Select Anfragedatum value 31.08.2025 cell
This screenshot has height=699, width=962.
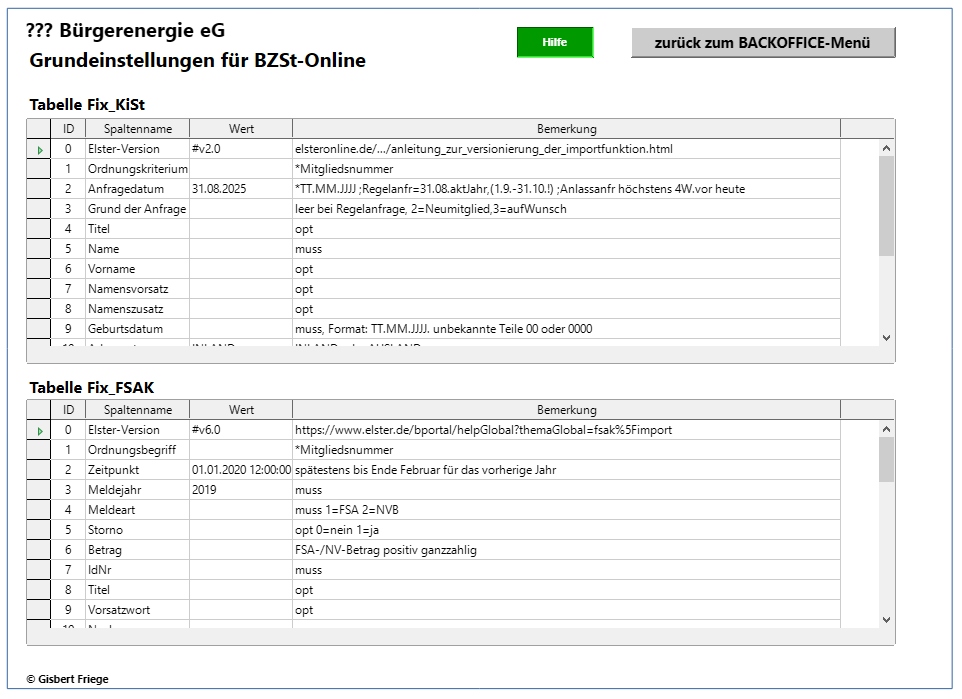(x=240, y=189)
